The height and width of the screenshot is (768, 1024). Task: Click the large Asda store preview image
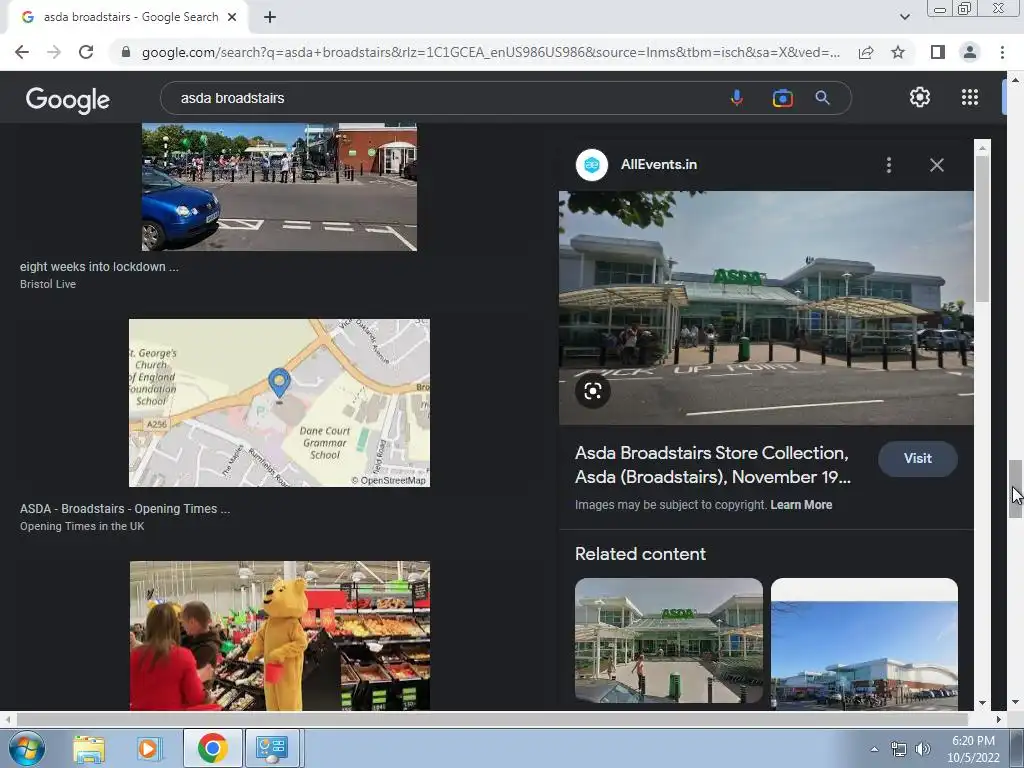[x=766, y=308]
